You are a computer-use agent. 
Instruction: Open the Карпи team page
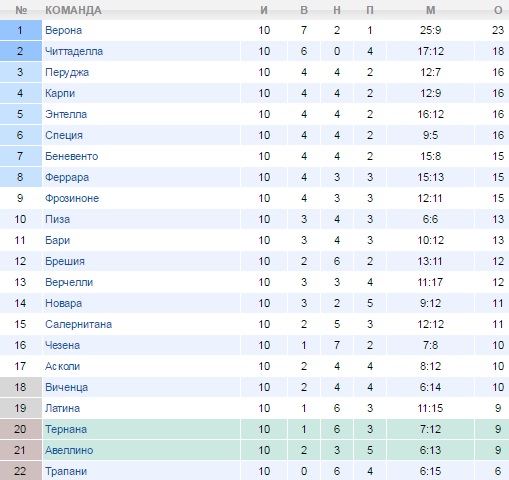(x=60, y=93)
